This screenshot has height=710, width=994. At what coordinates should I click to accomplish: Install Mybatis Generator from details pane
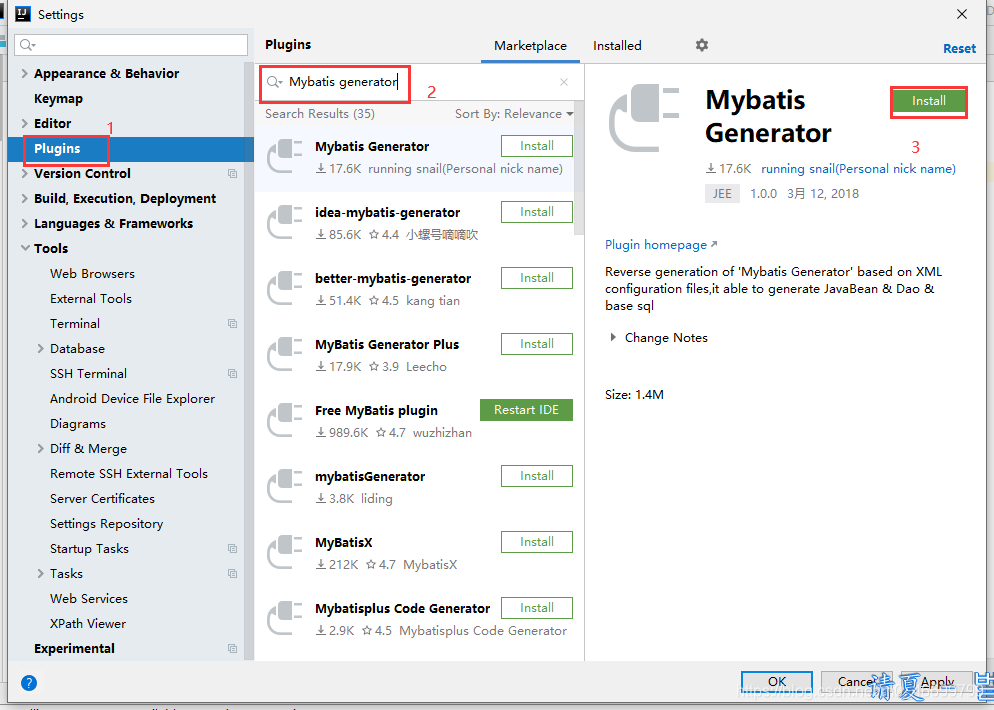click(929, 101)
